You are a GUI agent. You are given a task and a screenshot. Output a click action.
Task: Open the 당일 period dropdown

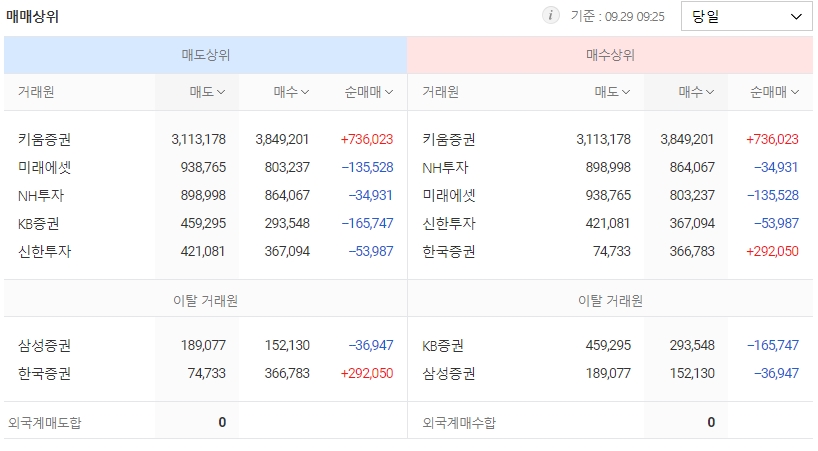click(x=746, y=16)
